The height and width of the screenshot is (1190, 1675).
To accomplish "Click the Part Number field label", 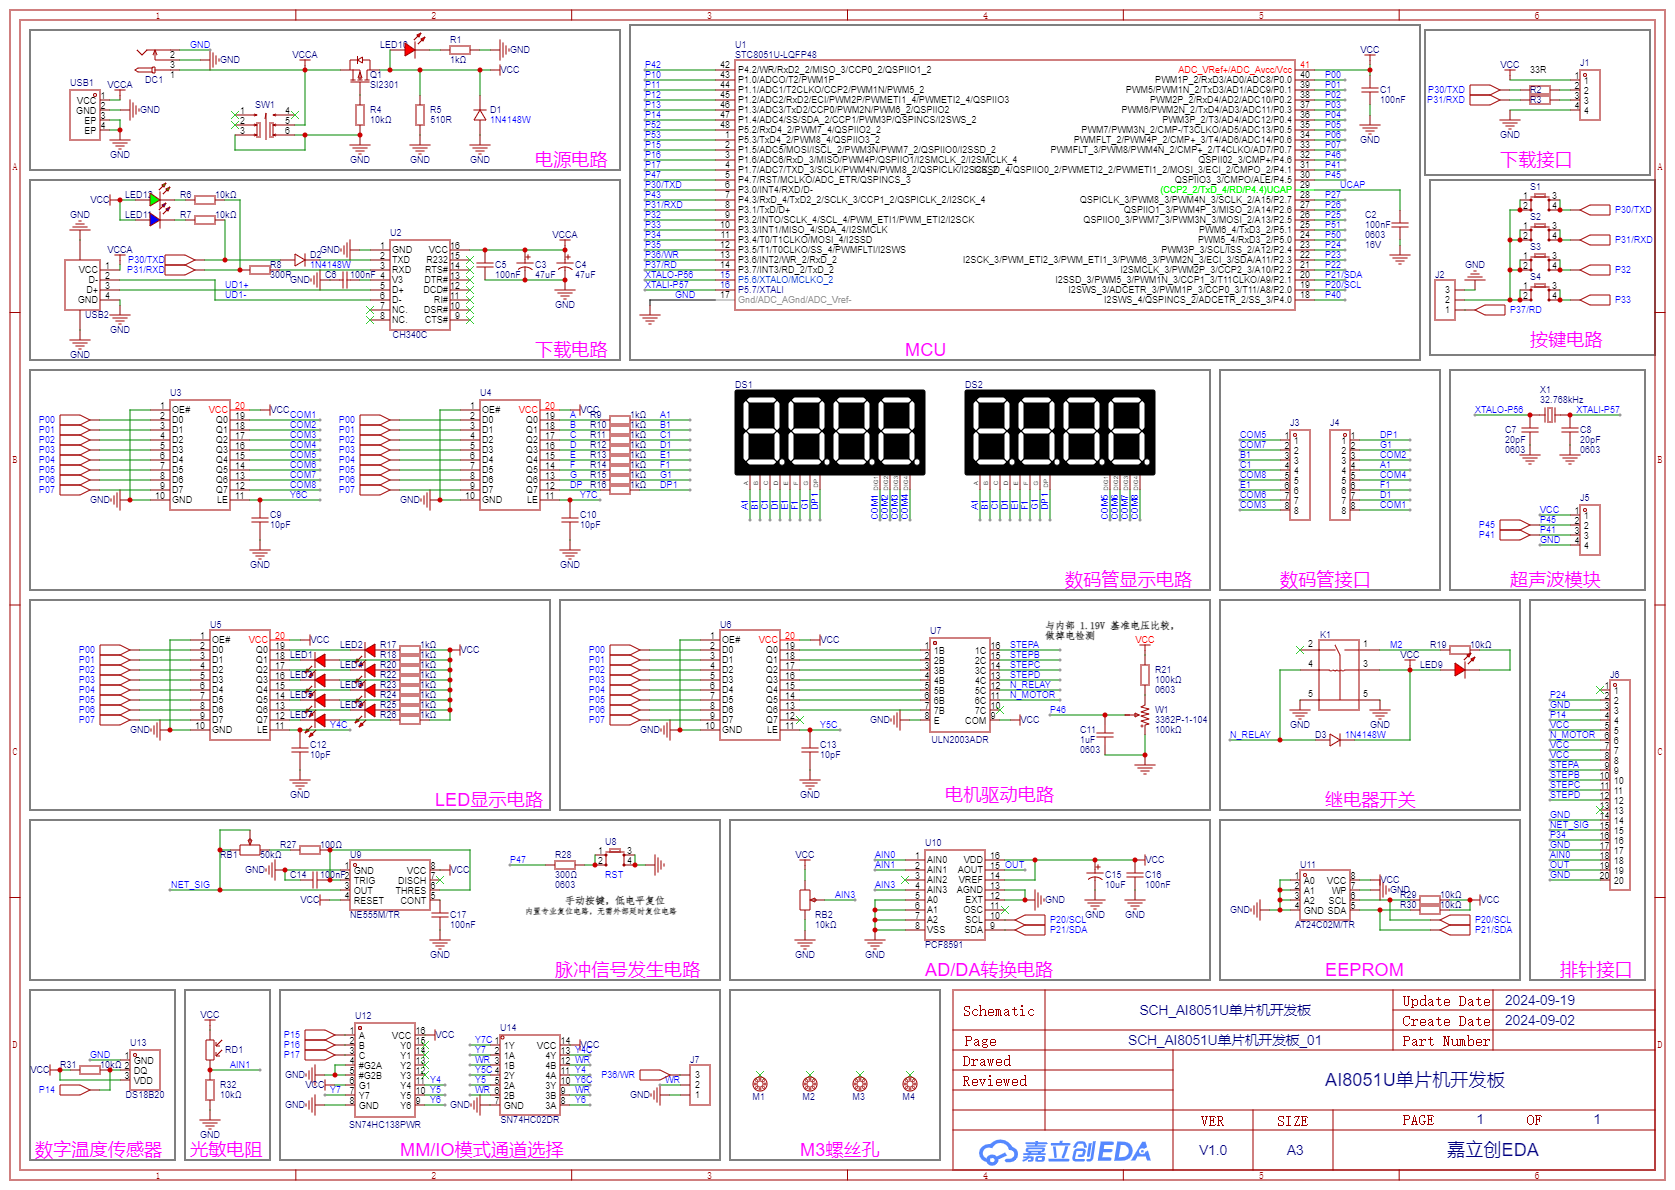I will (1446, 1041).
